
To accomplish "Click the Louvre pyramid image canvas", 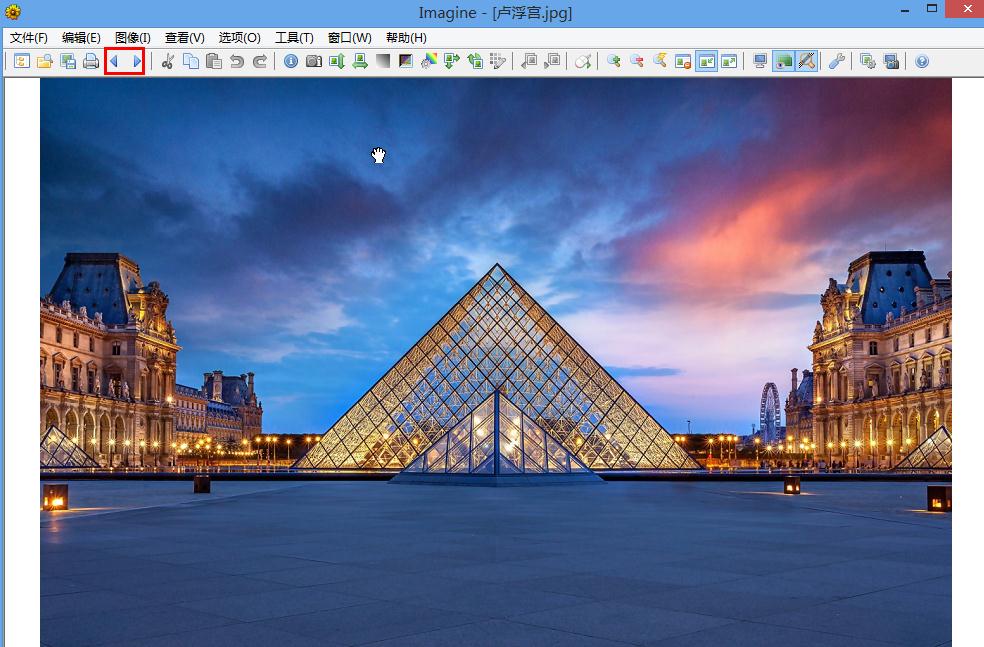I will click(x=496, y=362).
